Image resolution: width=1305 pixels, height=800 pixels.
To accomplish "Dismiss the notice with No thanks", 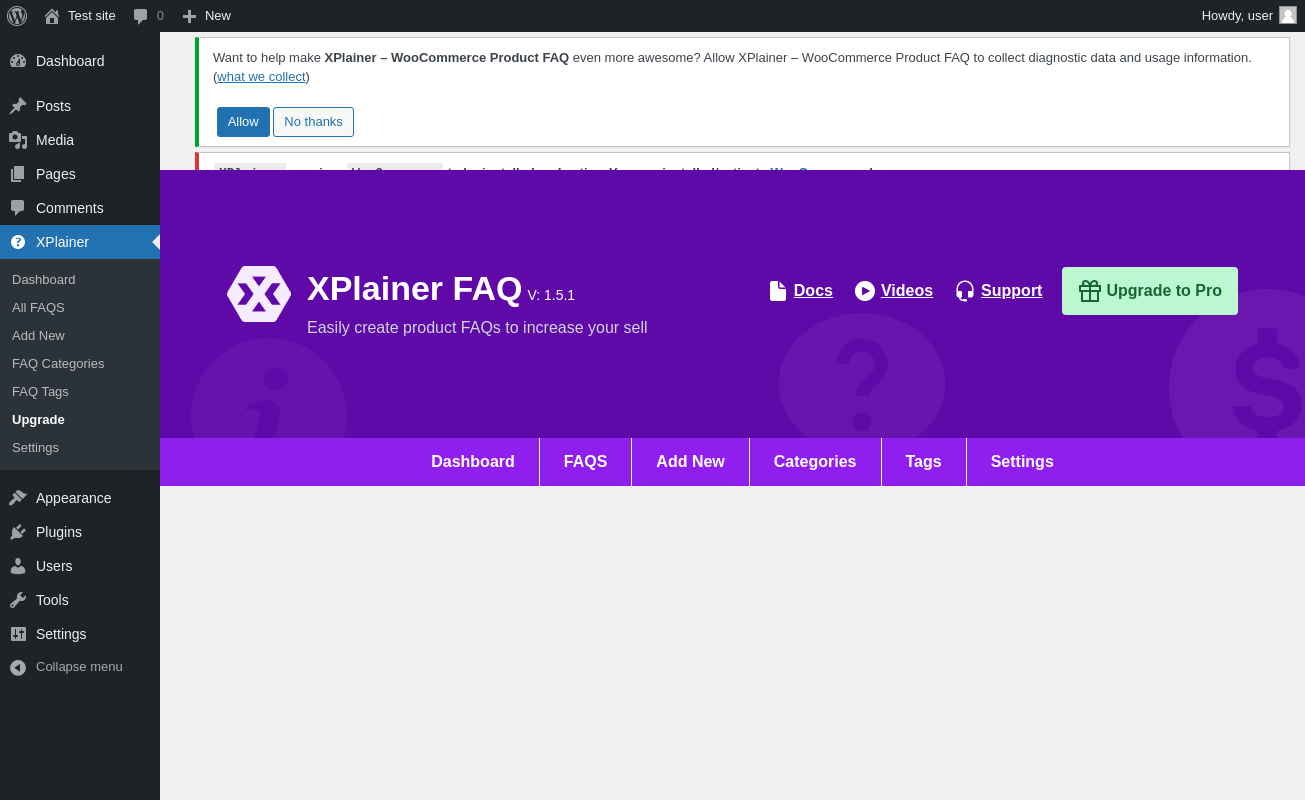I will tap(313, 122).
